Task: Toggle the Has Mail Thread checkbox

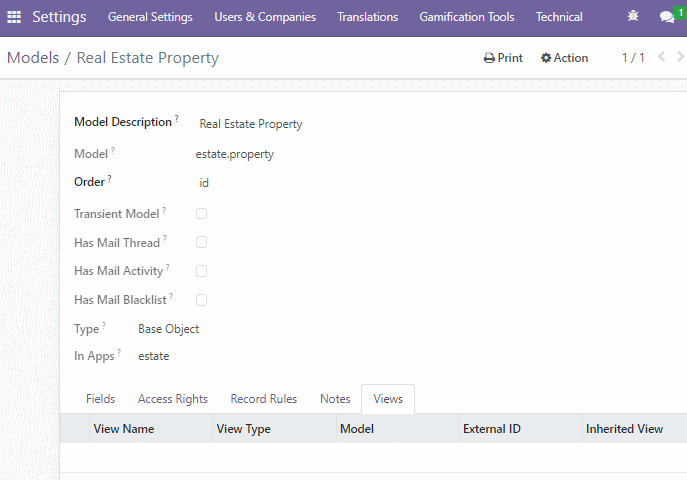Action: 202,242
